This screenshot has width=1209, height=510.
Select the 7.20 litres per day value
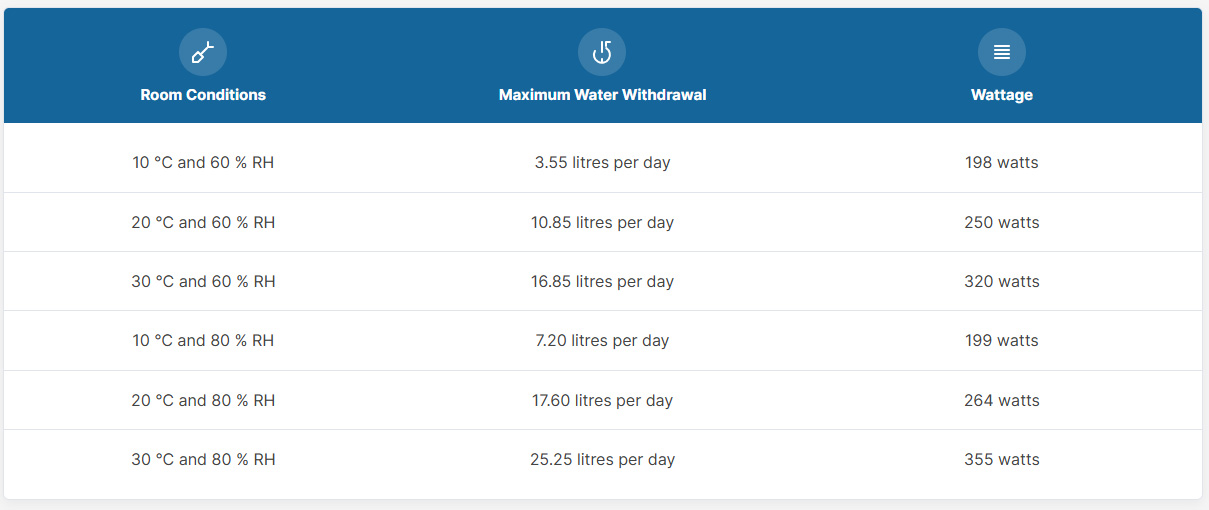602,340
